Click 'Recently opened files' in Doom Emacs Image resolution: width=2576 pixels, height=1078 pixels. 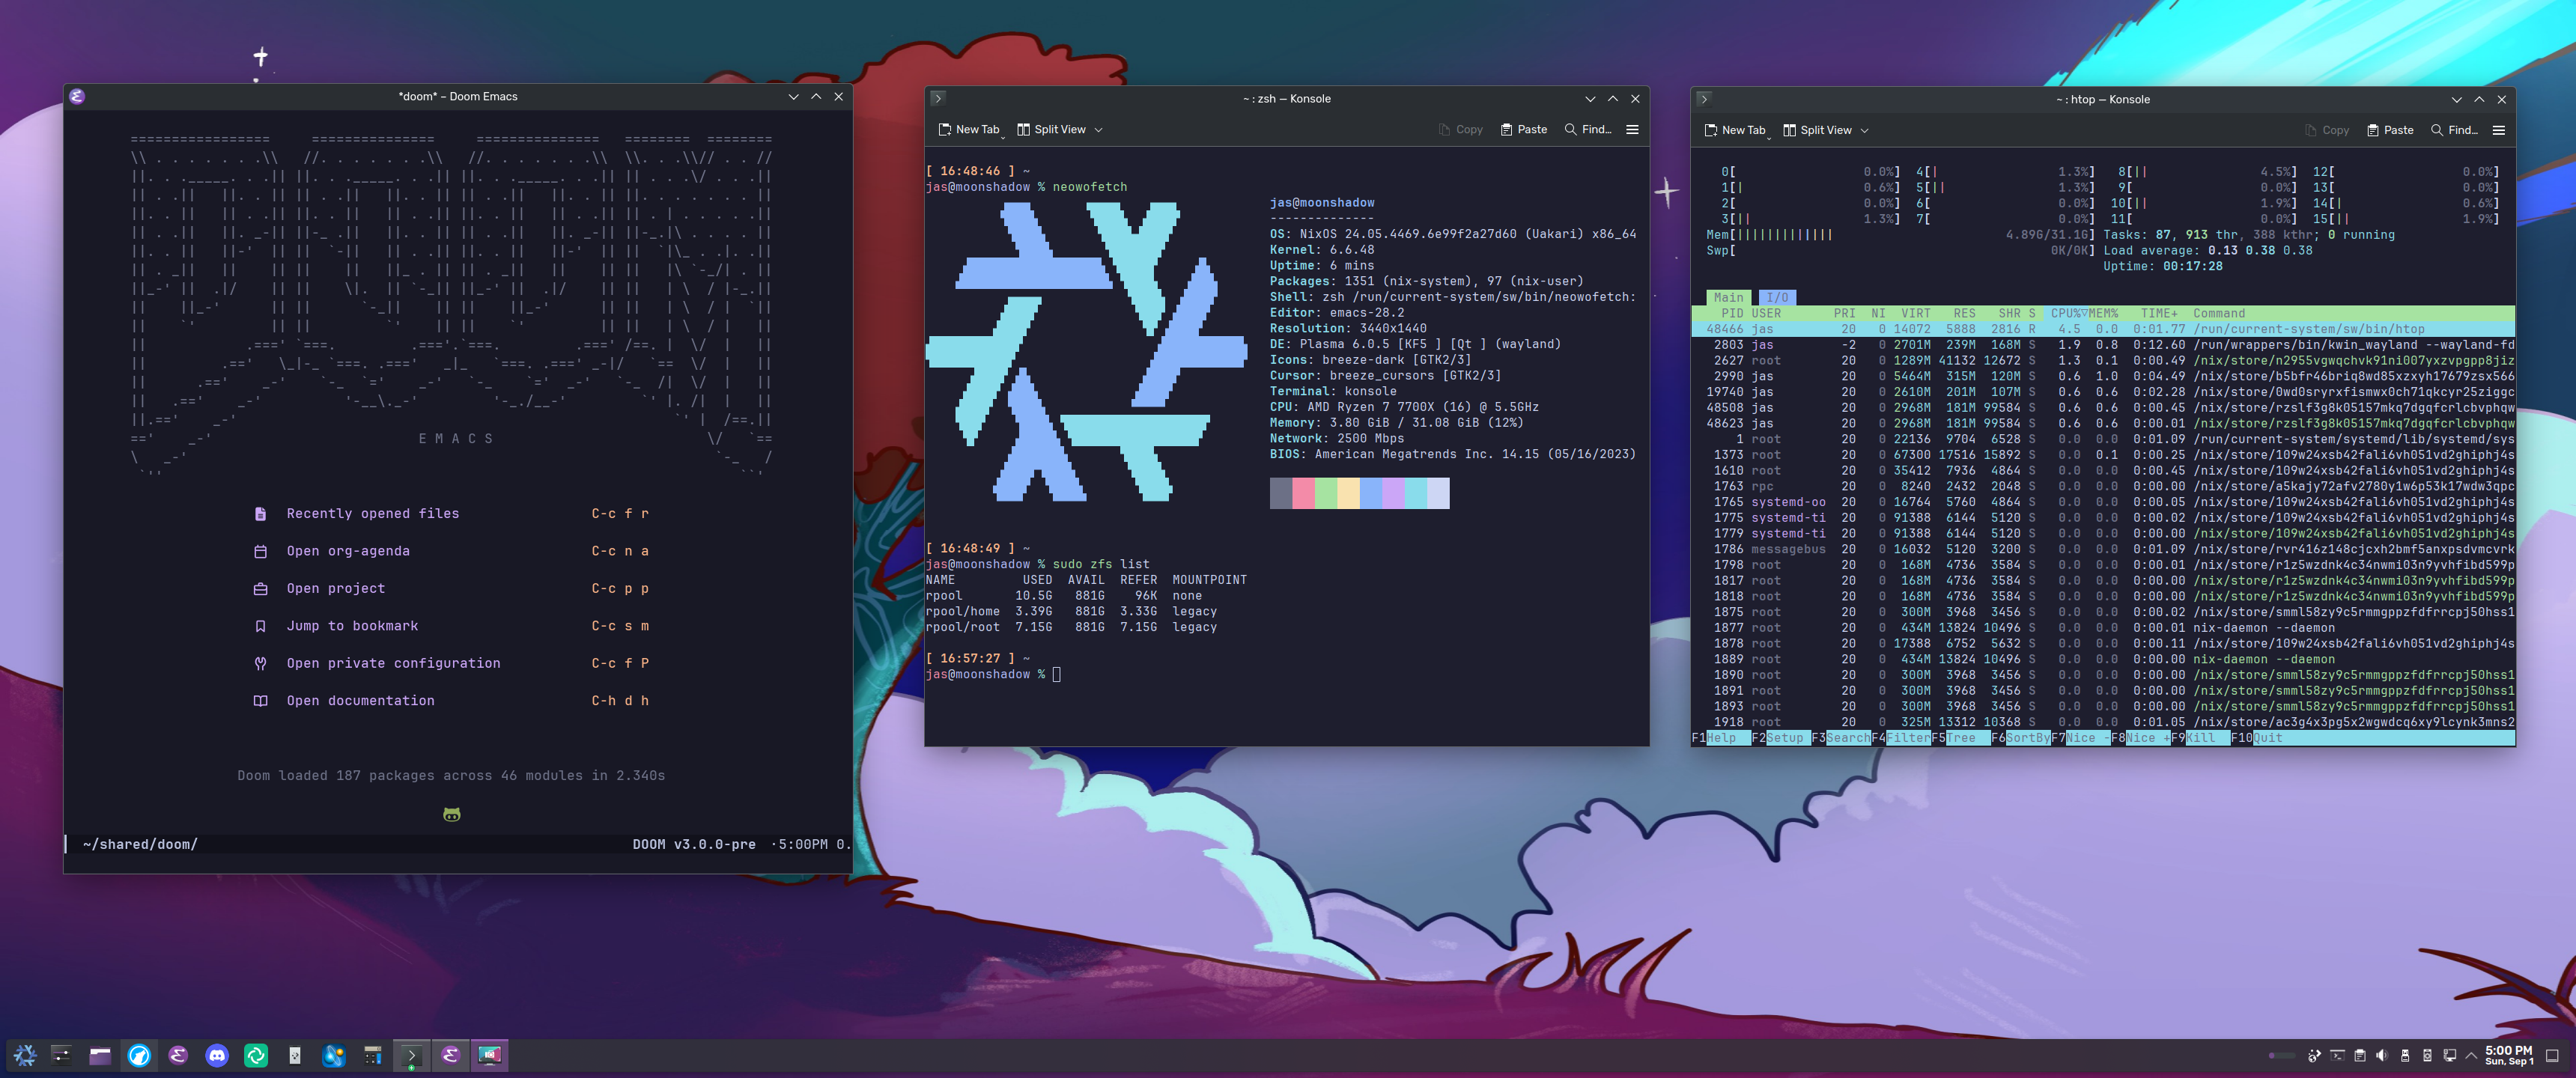coord(372,514)
